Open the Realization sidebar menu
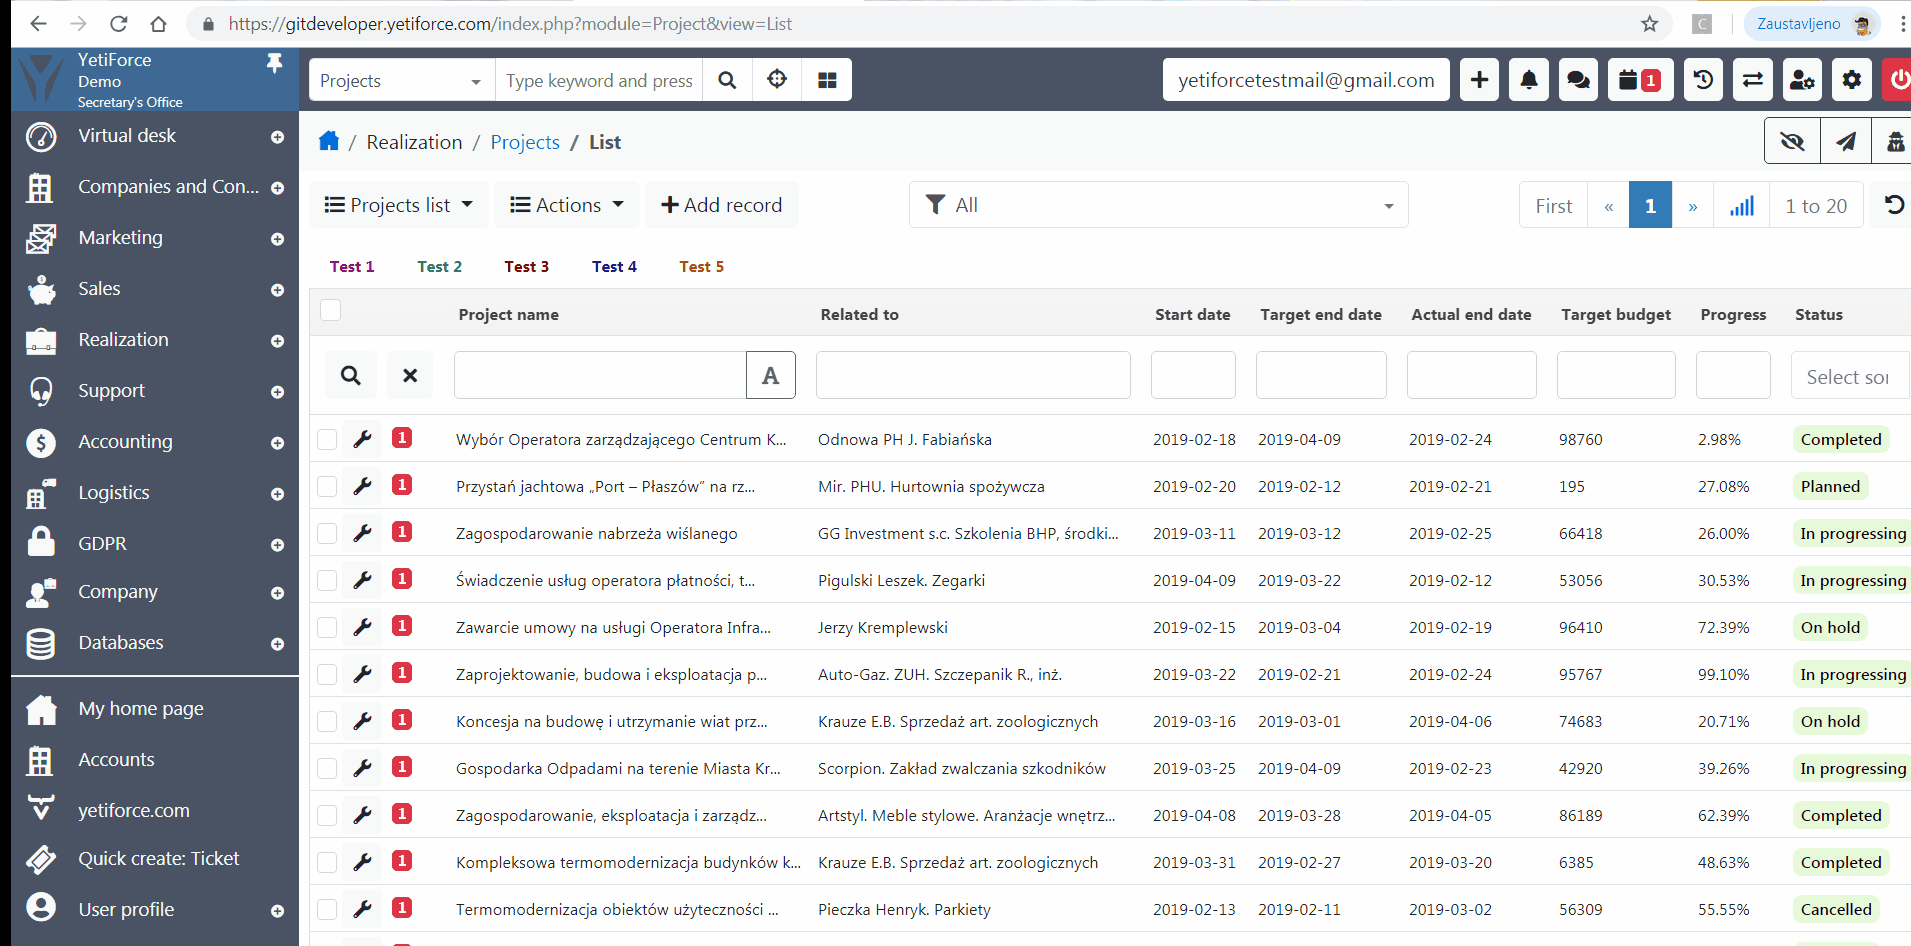 [122, 340]
